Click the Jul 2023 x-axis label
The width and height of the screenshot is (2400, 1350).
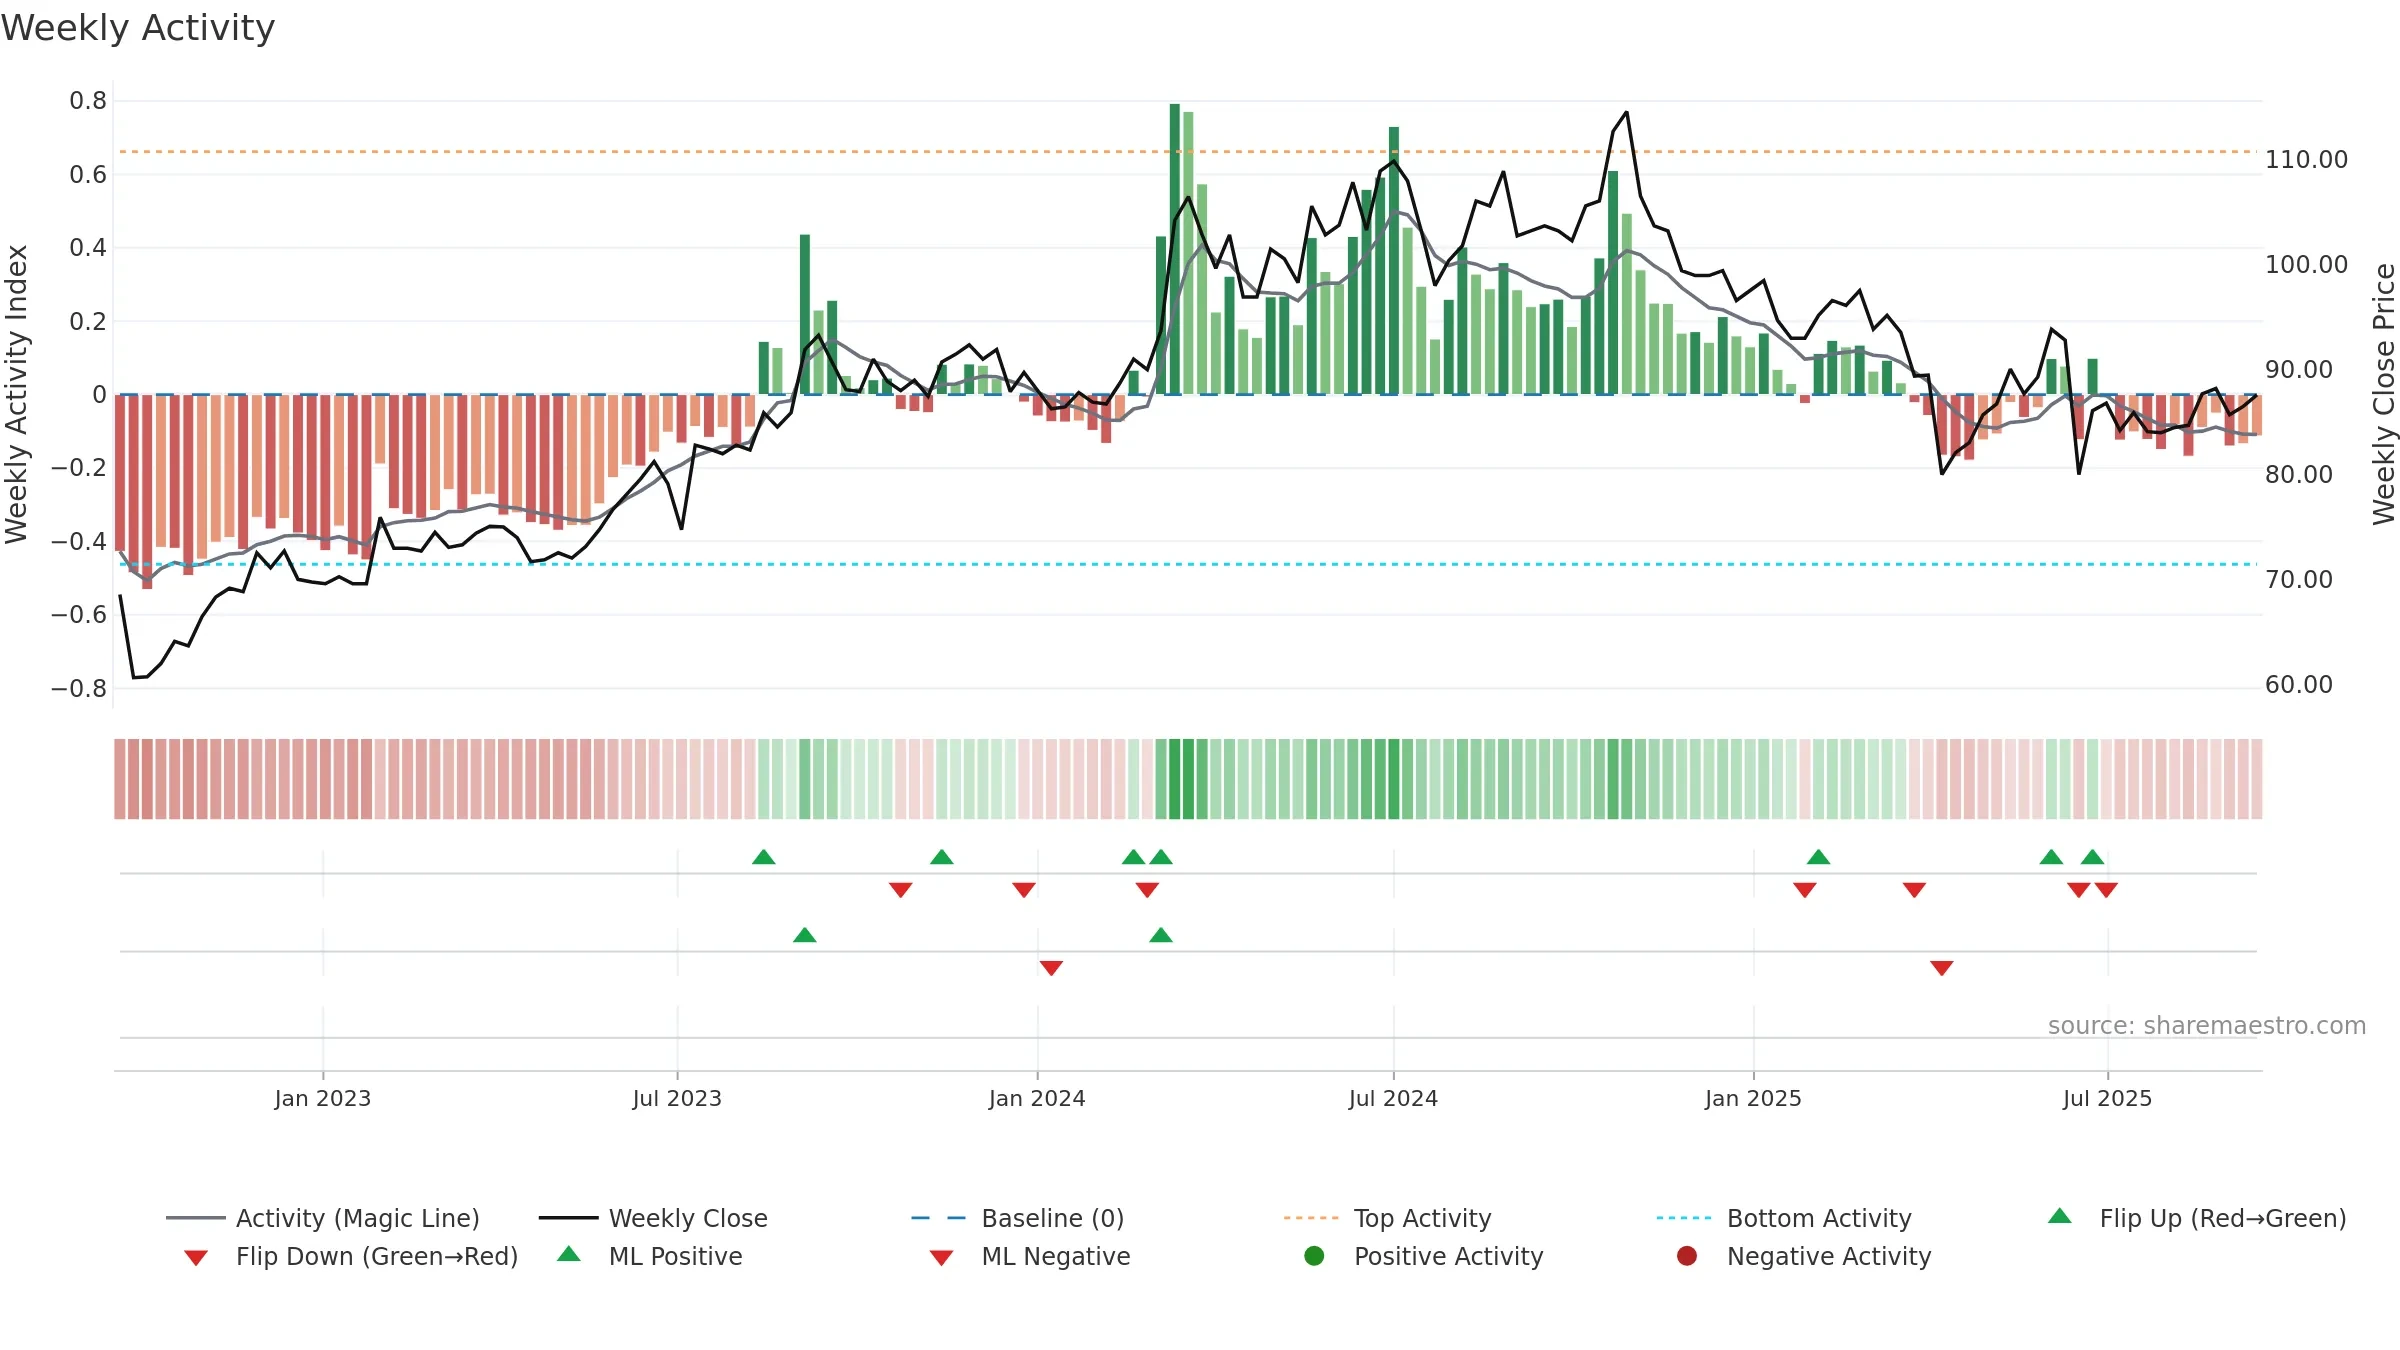pyautogui.click(x=677, y=1098)
